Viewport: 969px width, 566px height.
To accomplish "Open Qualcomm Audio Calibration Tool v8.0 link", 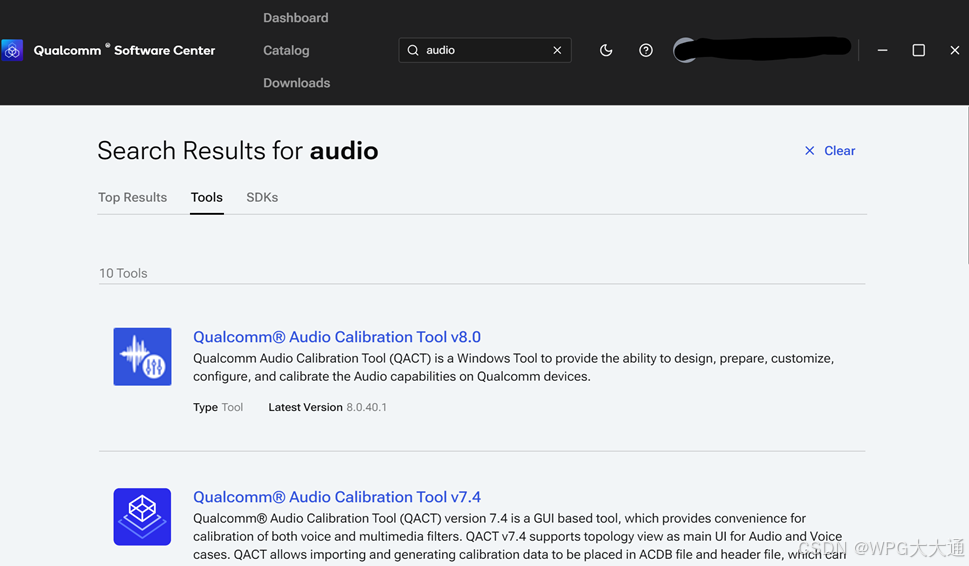I will [x=337, y=337].
